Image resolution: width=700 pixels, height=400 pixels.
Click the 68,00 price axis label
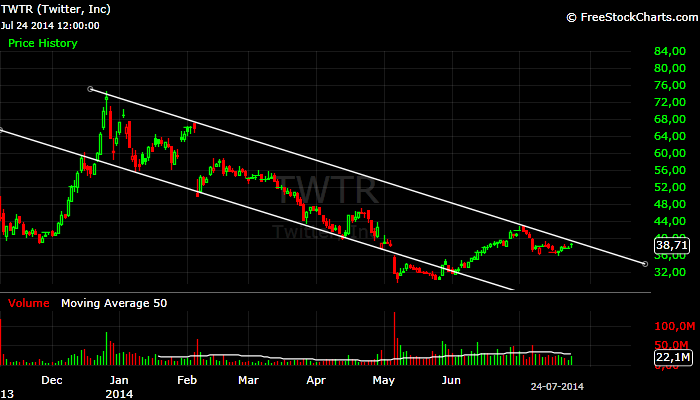click(x=670, y=119)
